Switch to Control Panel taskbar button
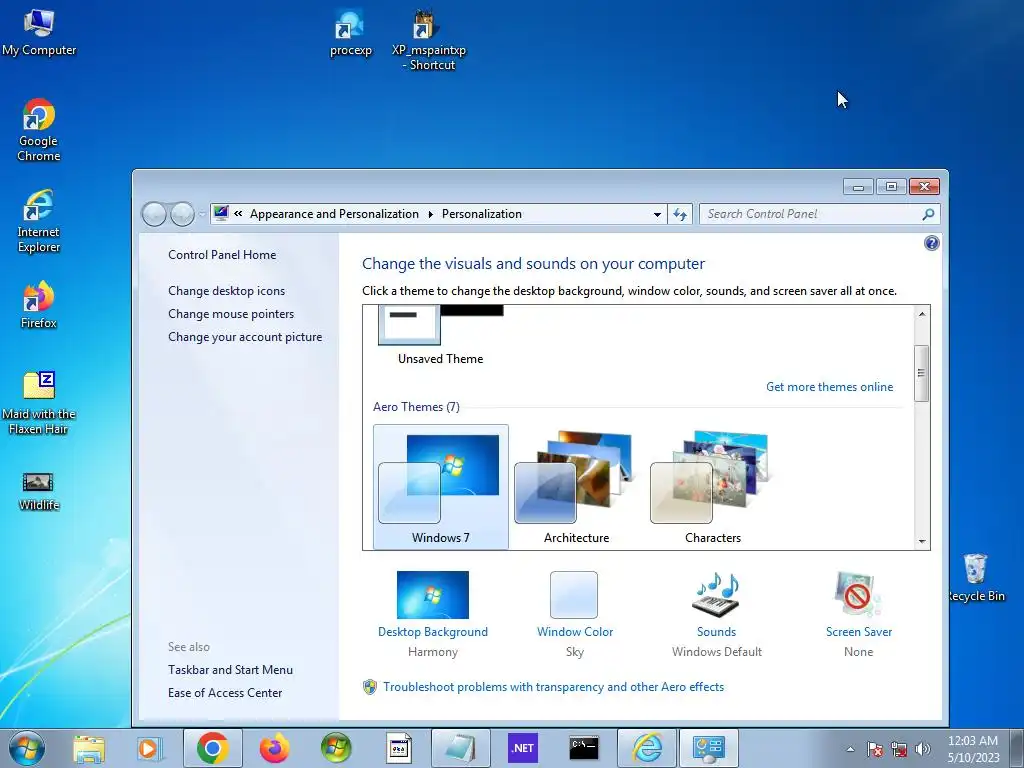This screenshot has height=768, width=1024. (709, 748)
